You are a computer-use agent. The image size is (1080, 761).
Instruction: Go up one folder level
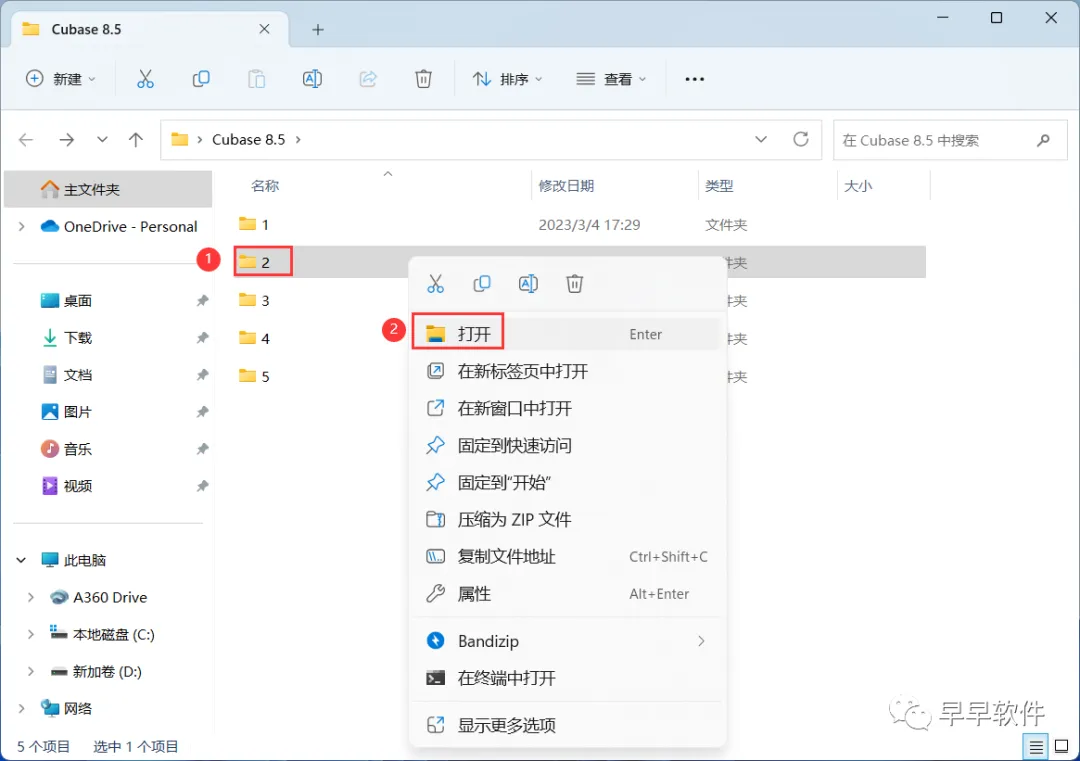(136, 140)
